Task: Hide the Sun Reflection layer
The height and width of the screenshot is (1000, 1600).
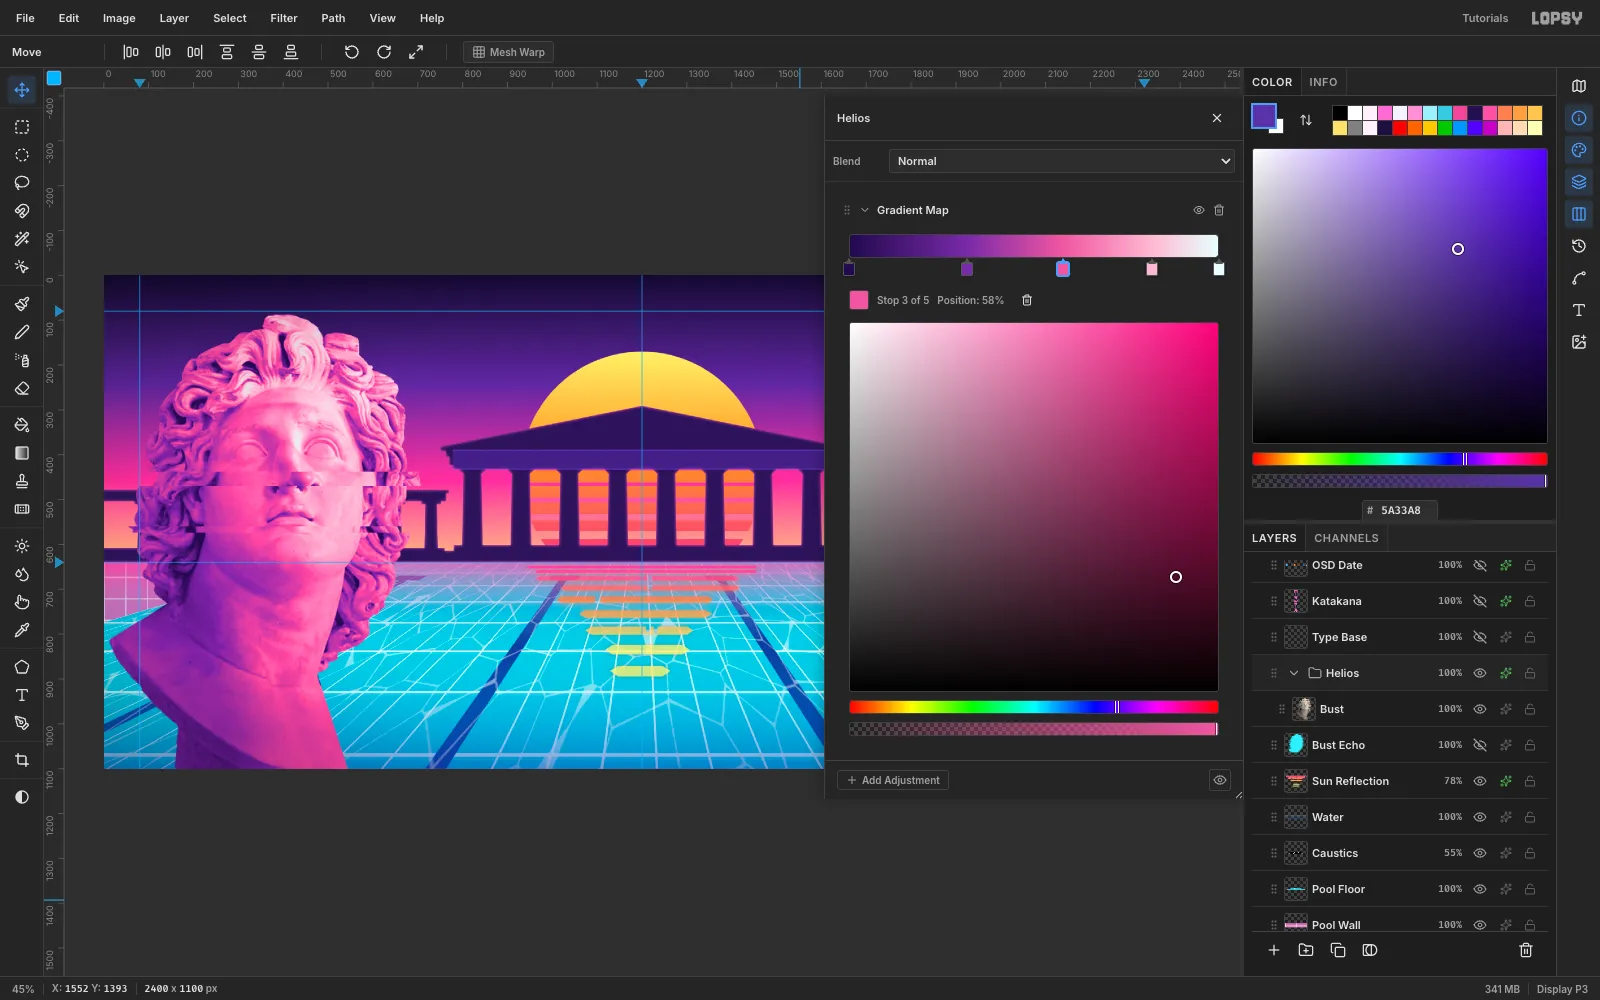Action: click(x=1480, y=781)
